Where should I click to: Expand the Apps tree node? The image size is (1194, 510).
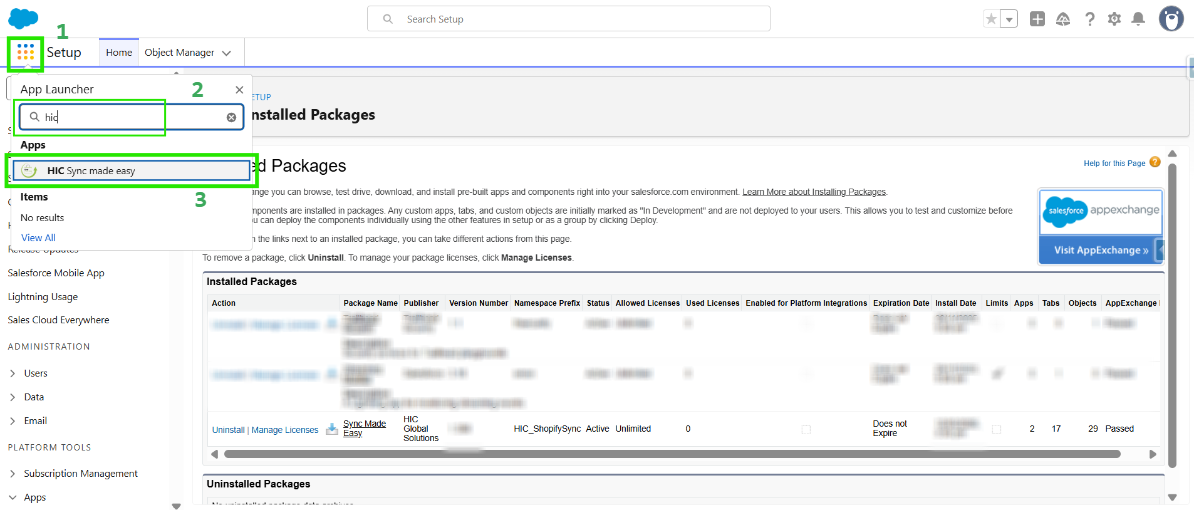point(13,497)
